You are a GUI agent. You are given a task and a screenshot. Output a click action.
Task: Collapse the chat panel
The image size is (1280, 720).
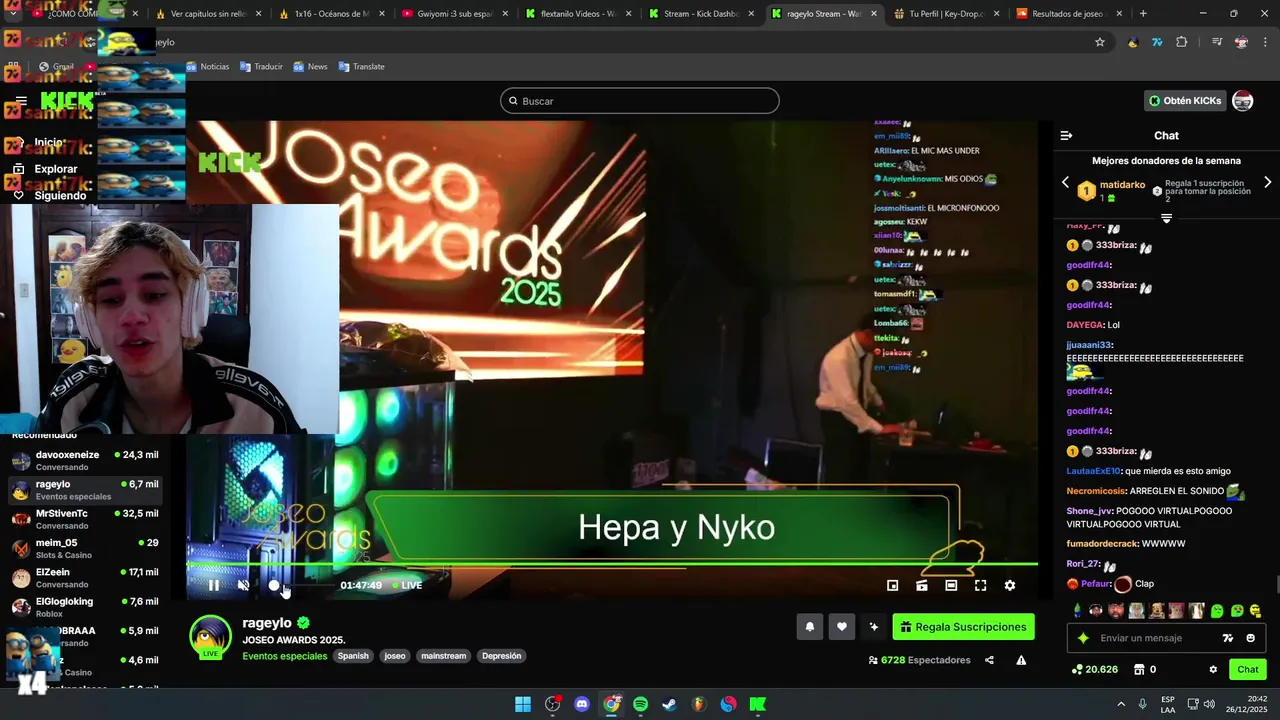click(1066, 135)
